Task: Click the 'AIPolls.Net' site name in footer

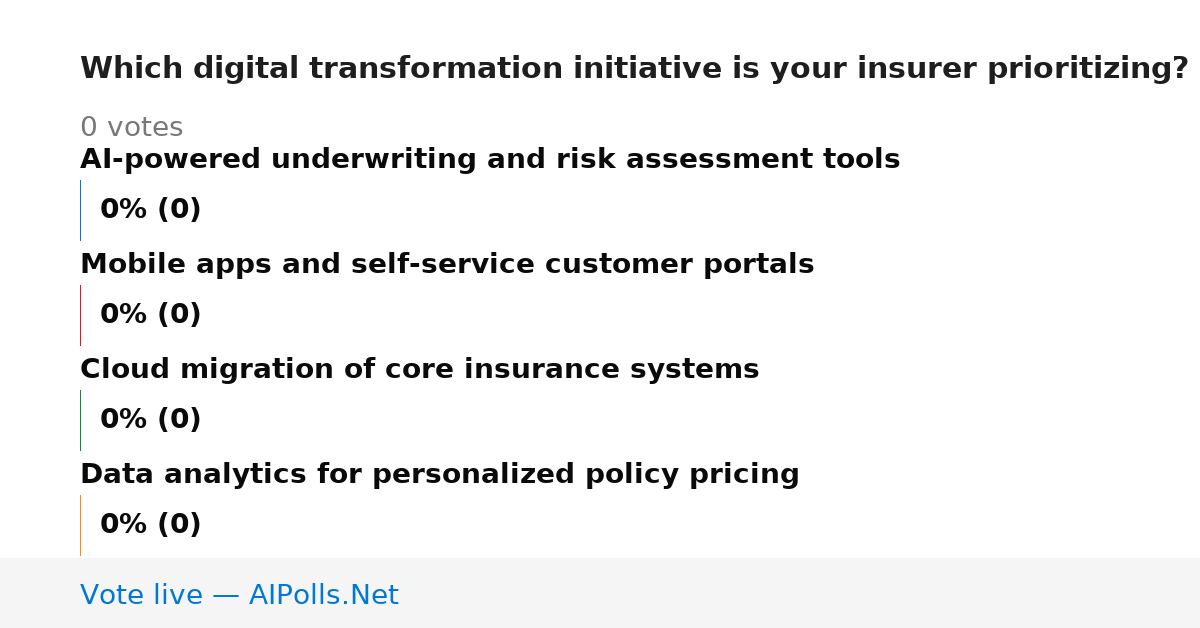Action: (x=323, y=596)
